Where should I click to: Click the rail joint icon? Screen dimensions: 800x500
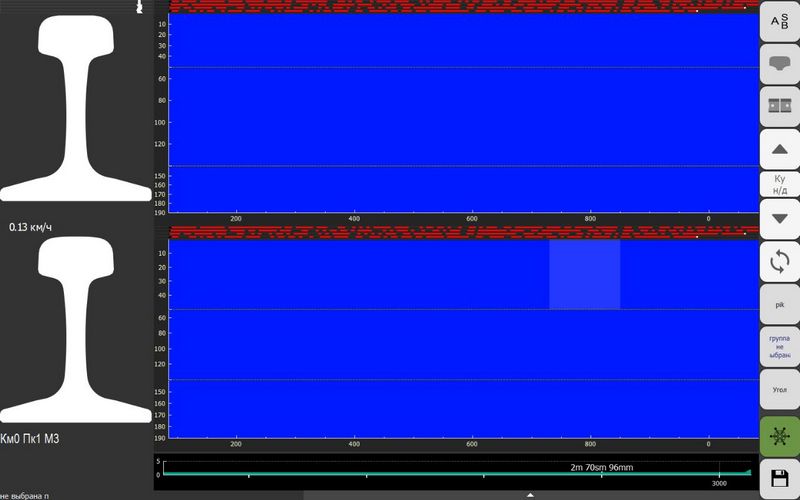click(780, 106)
